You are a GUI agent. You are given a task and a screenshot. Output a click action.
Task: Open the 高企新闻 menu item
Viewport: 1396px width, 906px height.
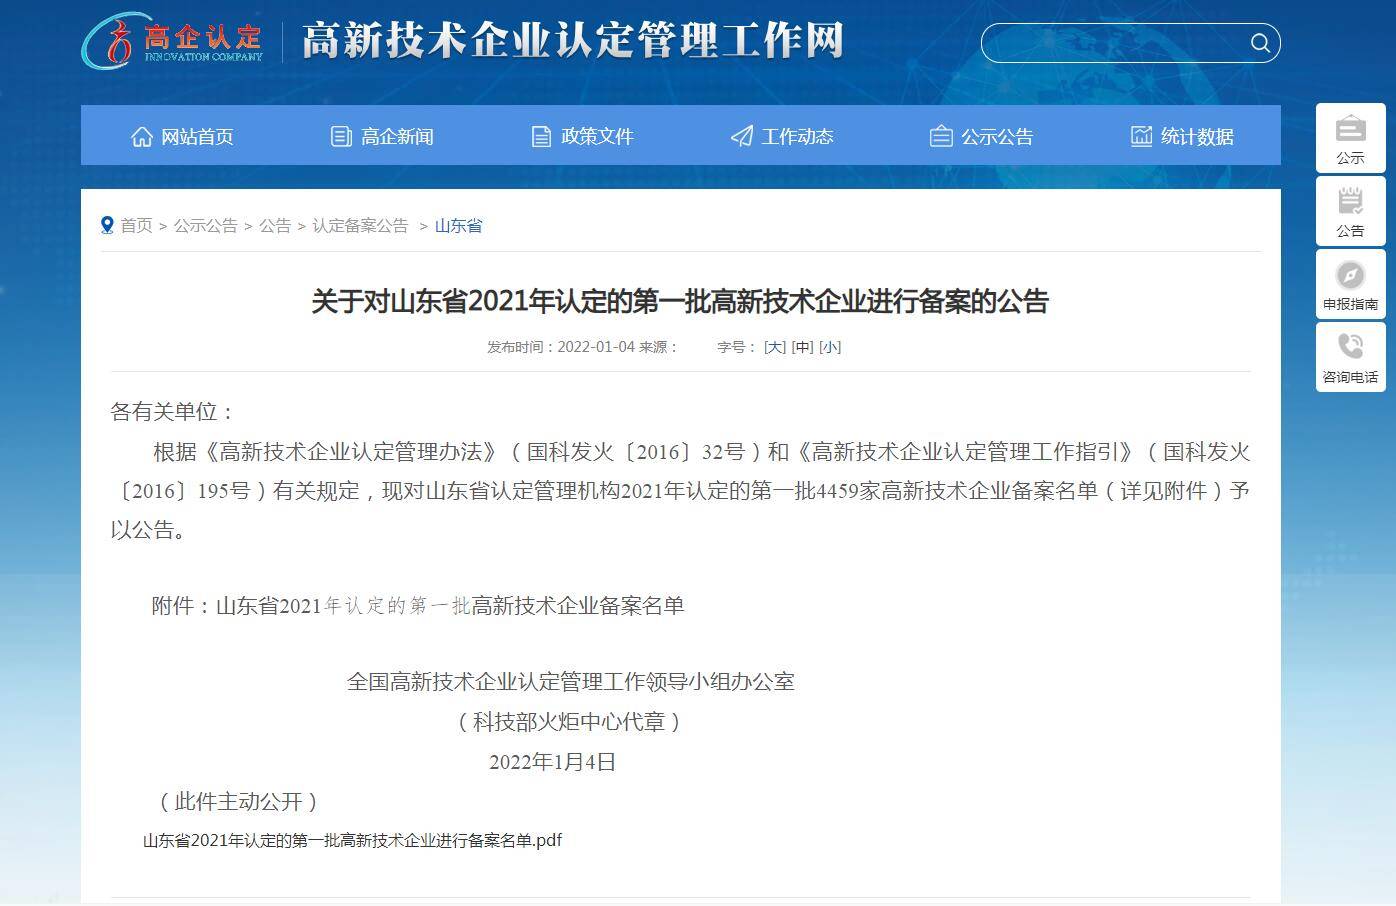(382, 136)
